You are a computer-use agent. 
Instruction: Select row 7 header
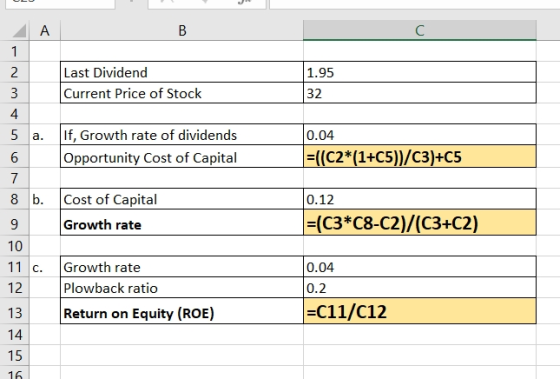pos(14,178)
